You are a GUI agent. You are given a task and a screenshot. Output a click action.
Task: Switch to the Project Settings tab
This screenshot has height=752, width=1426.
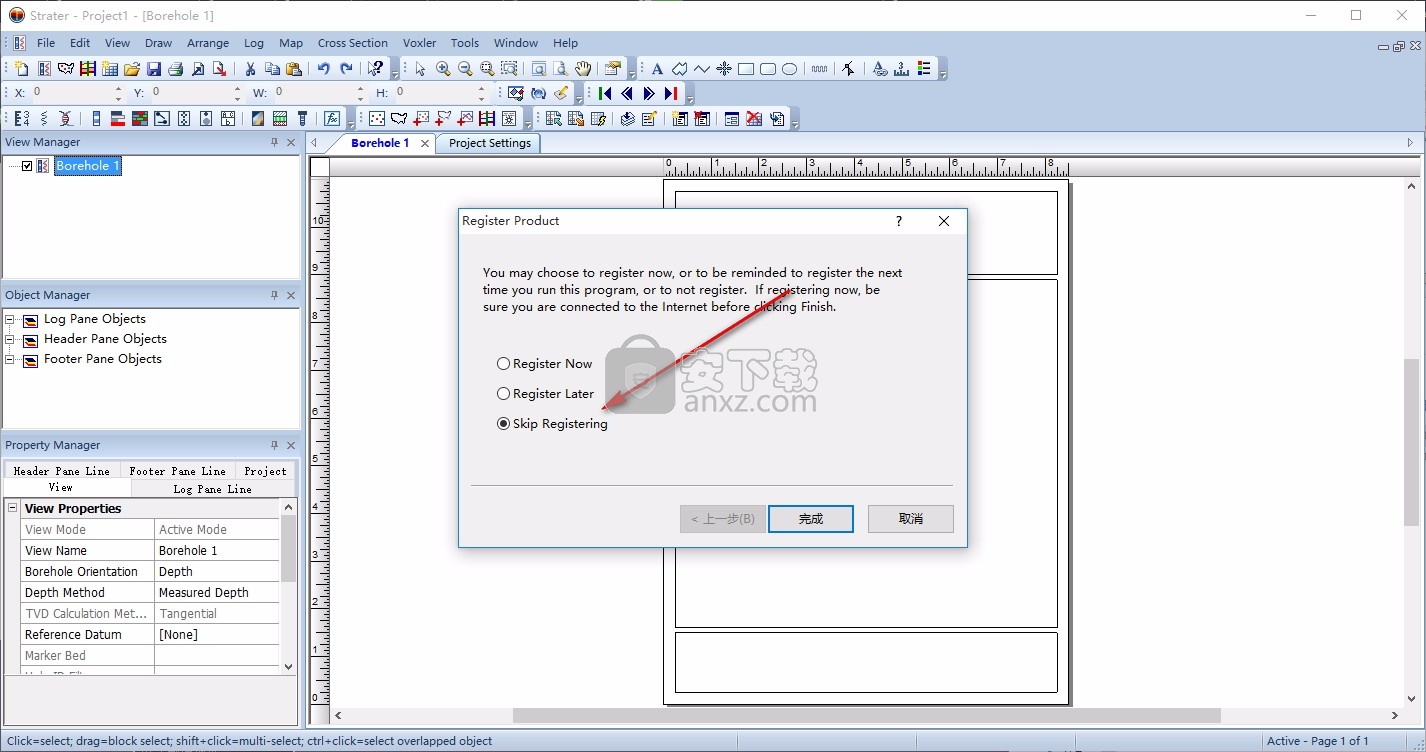[490, 143]
